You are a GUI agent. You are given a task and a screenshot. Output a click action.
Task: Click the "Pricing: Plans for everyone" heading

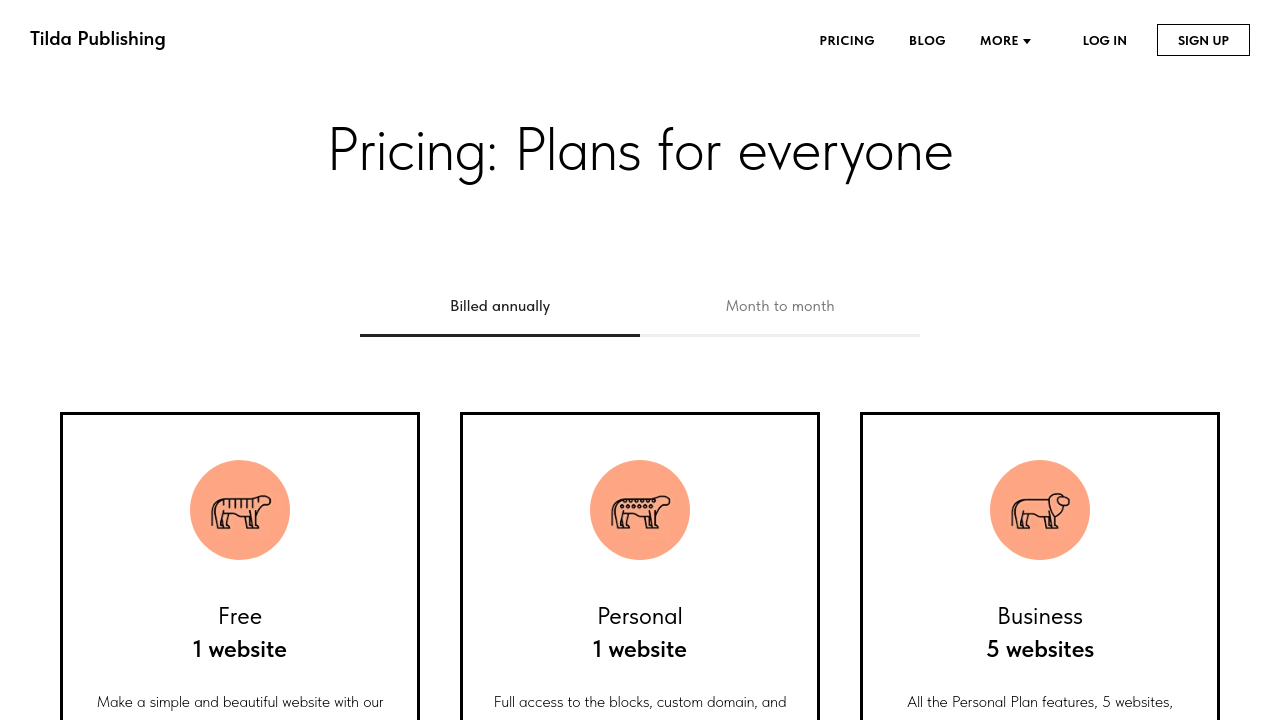click(x=640, y=150)
